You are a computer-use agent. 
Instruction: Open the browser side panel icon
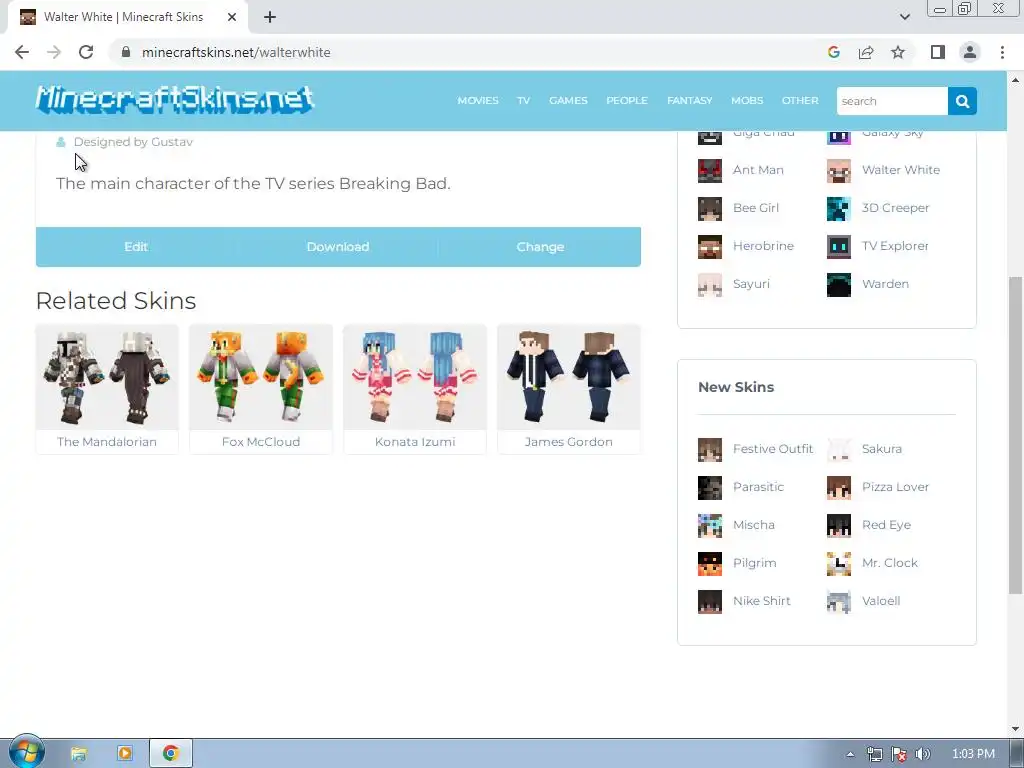tap(938, 52)
